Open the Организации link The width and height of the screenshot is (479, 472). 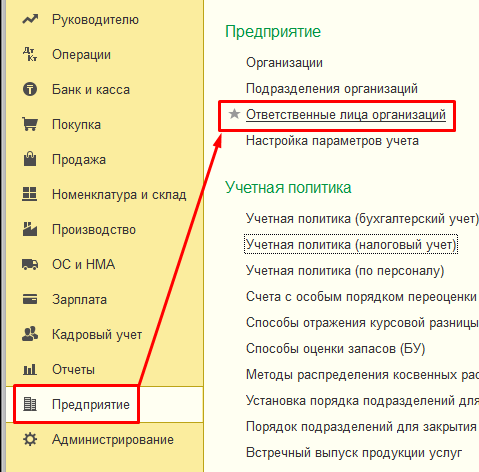pyautogui.click(x=284, y=63)
